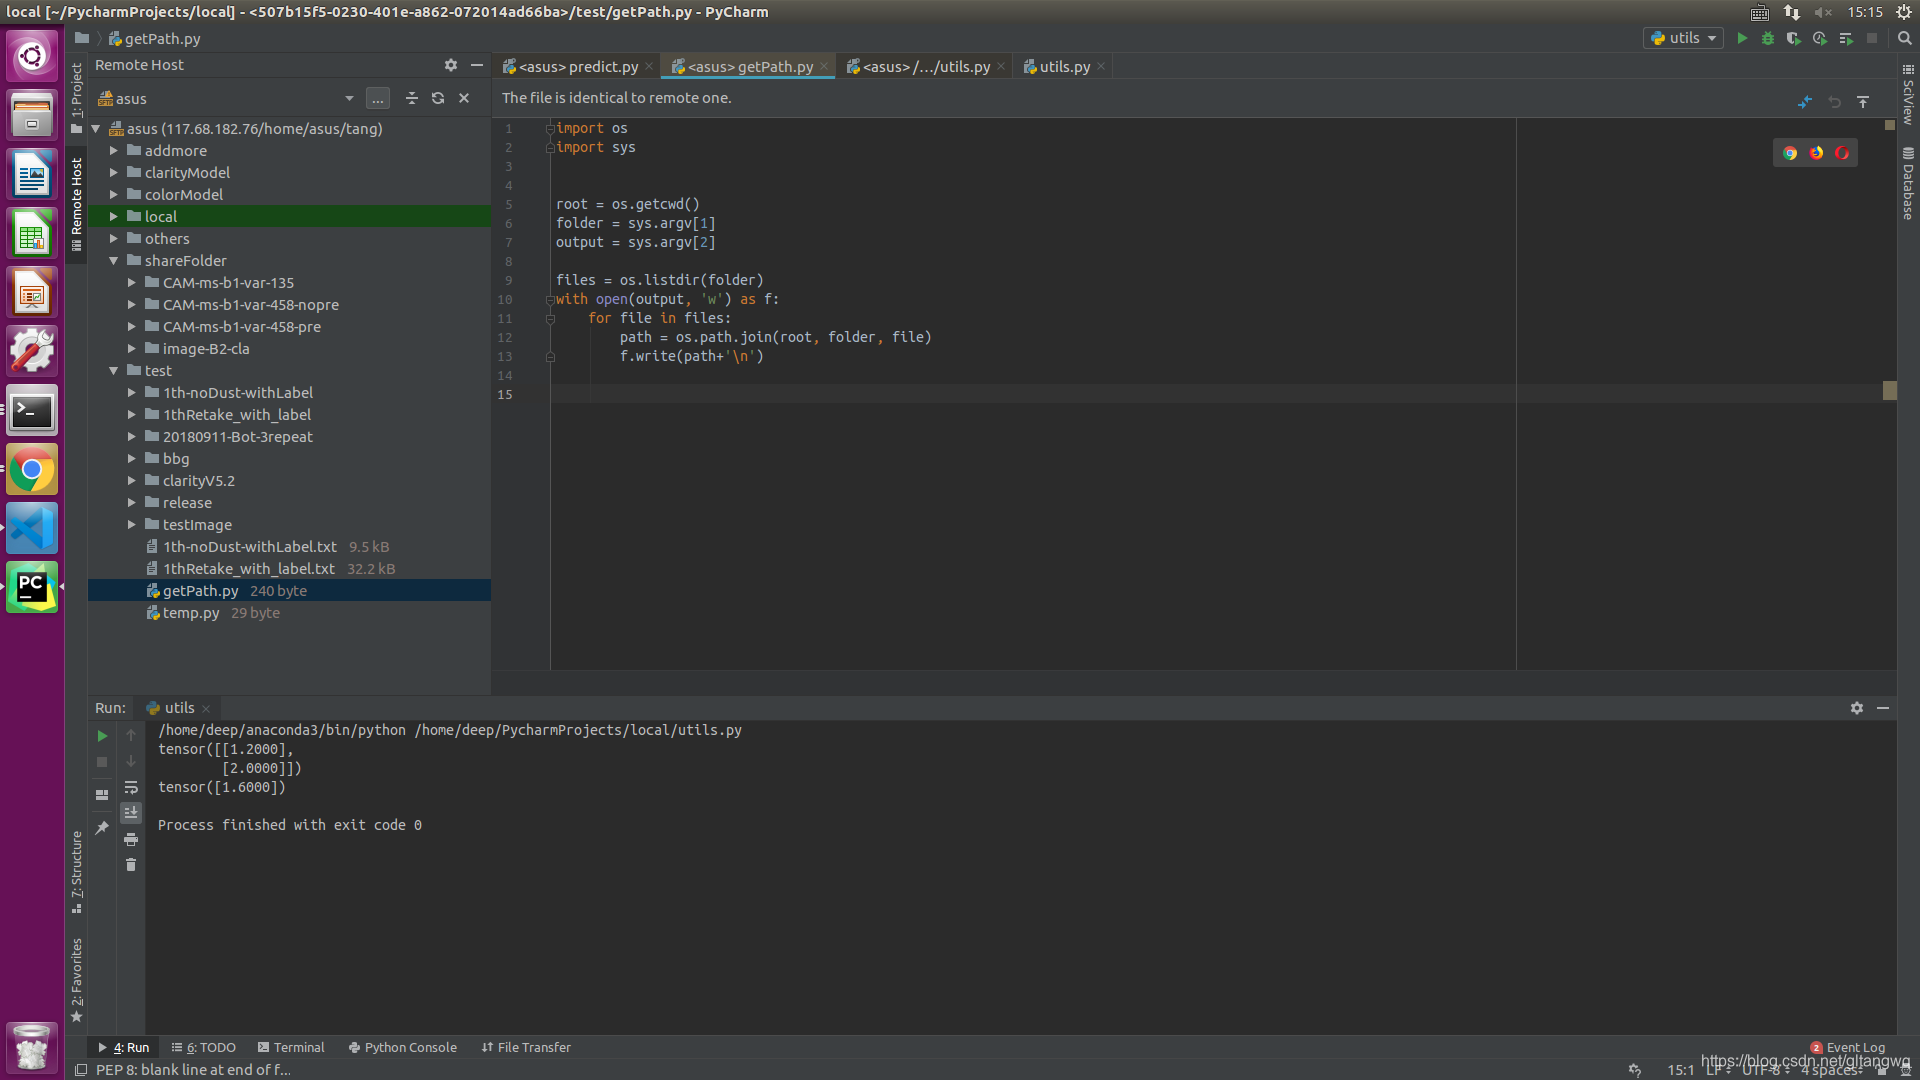Expand the release folder
This screenshot has width=1920, height=1080.
[131, 503]
